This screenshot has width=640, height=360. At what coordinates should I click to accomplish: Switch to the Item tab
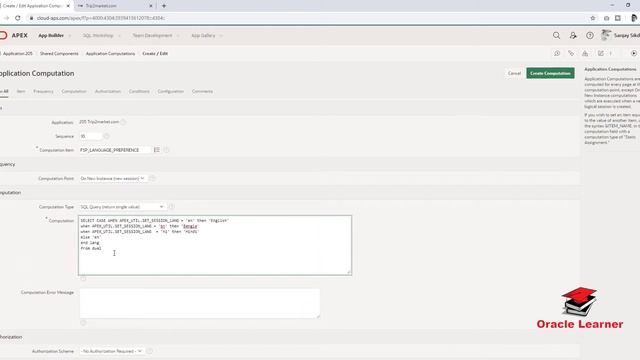pyautogui.click(x=21, y=91)
